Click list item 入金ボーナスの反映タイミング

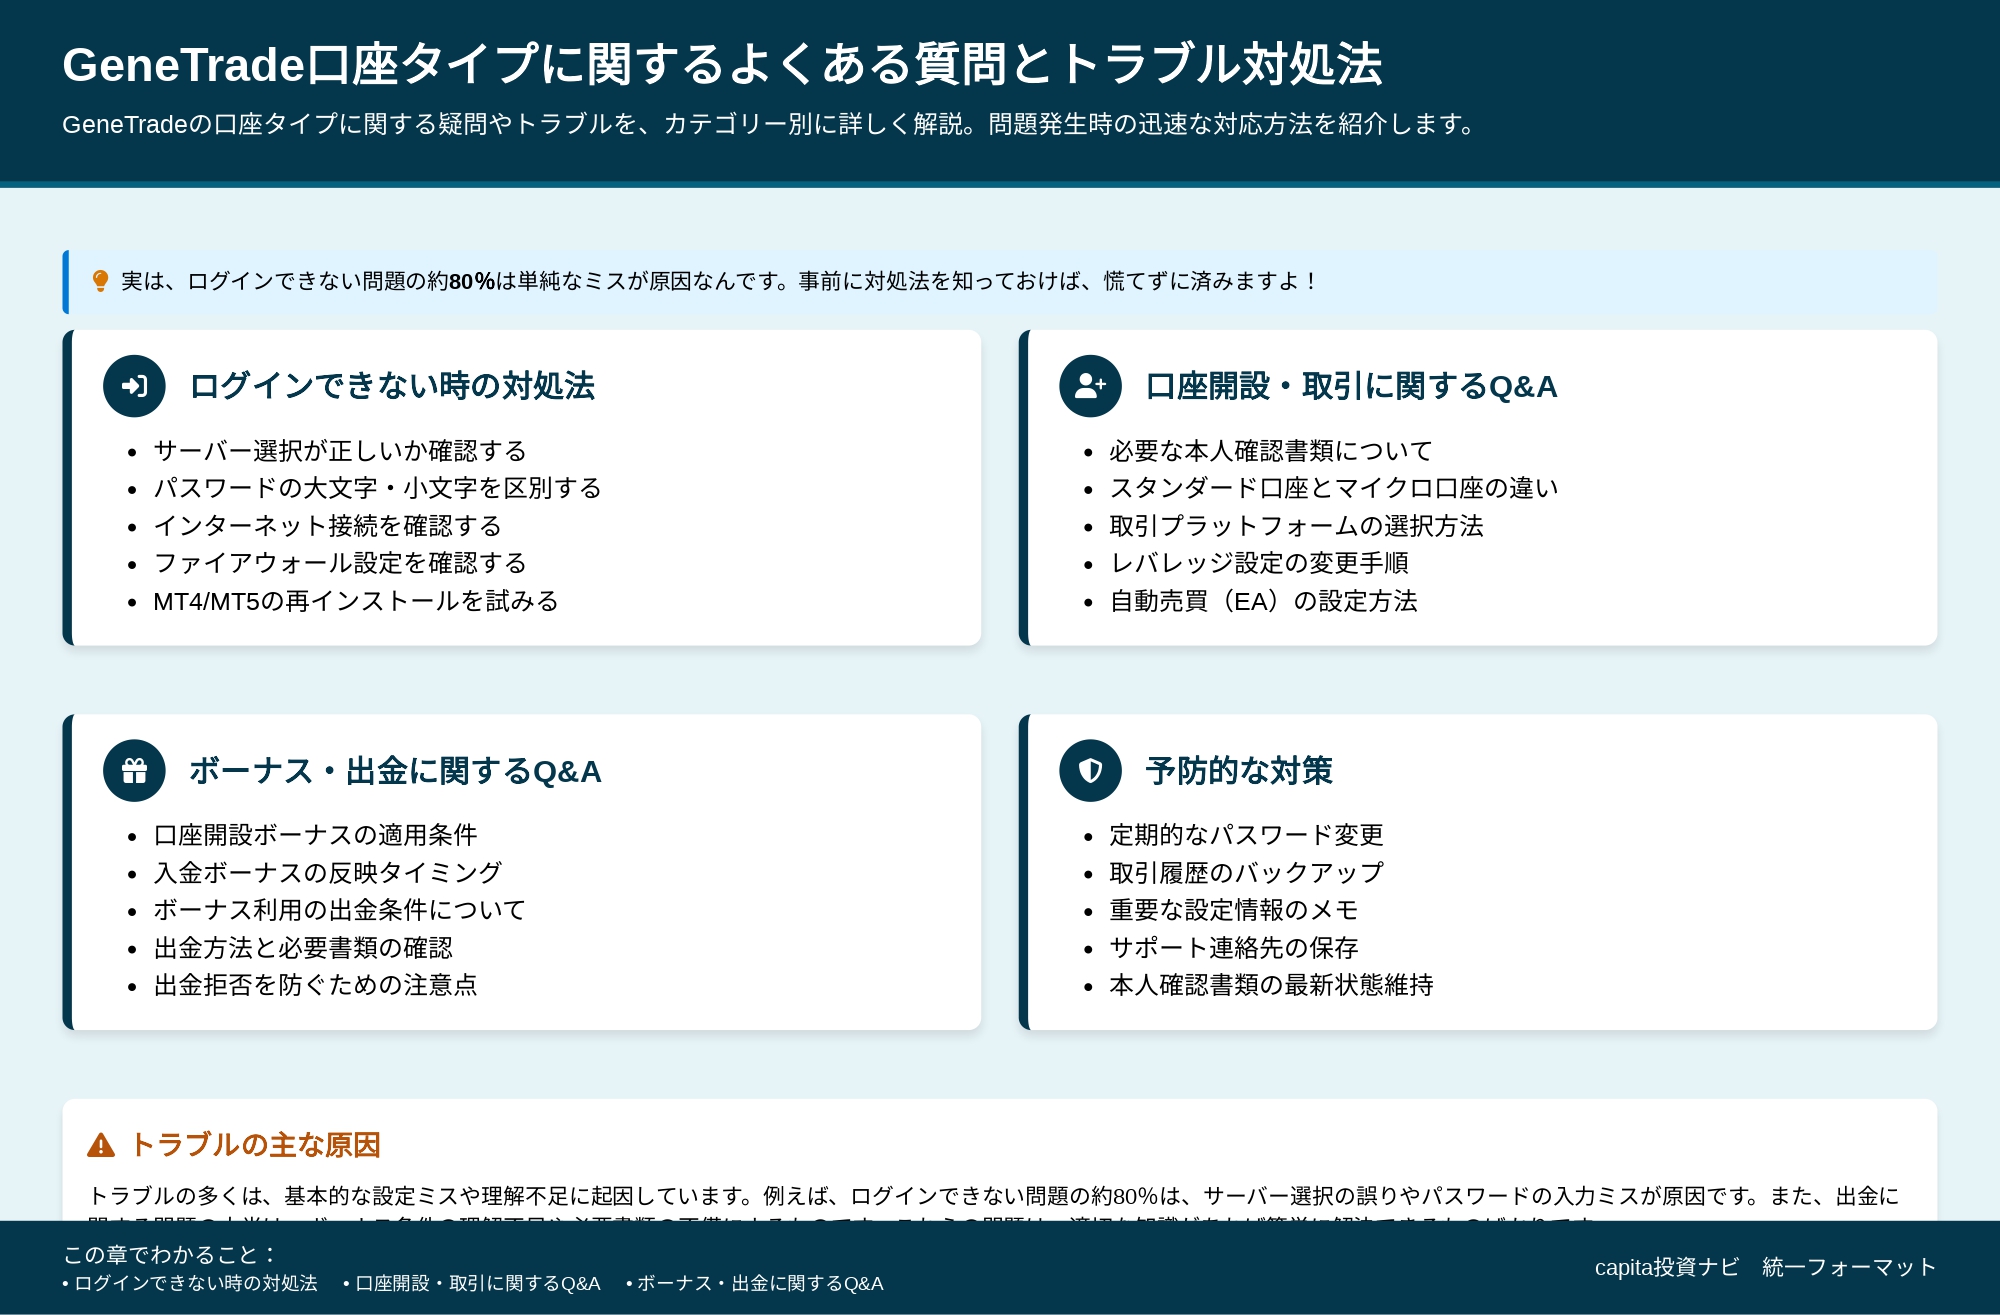(327, 873)
